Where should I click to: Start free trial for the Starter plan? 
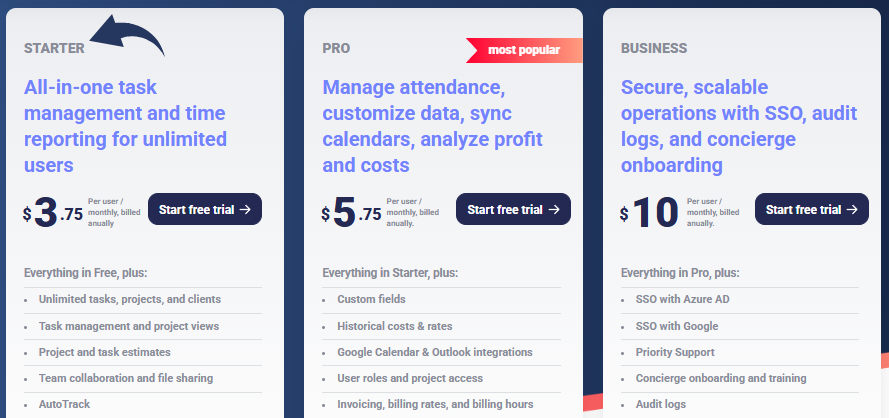tap(205, 209)
